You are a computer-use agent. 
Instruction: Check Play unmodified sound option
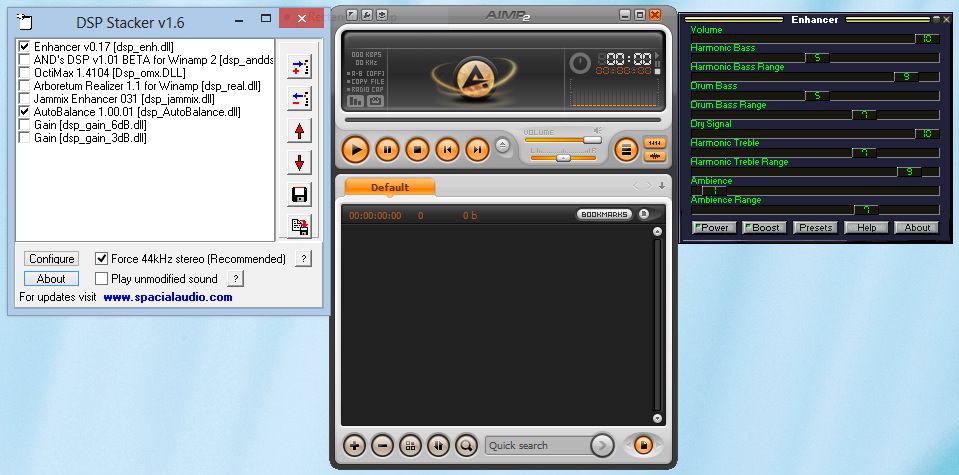click(102, 279)
